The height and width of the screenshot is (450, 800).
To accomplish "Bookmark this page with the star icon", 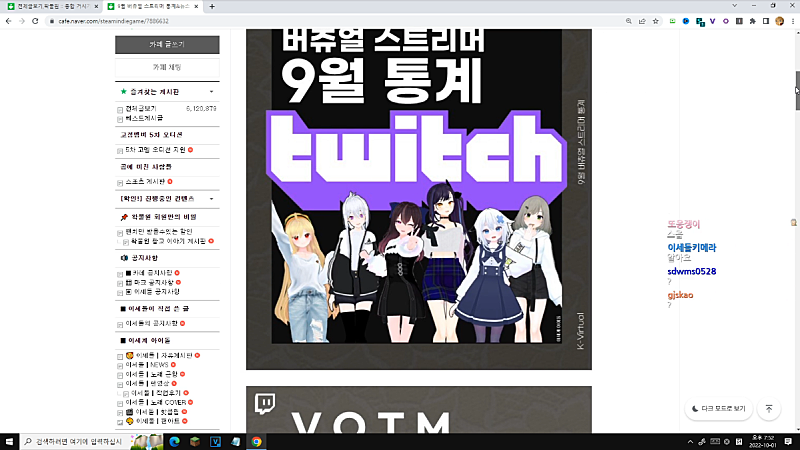I will tap(656, 21).
